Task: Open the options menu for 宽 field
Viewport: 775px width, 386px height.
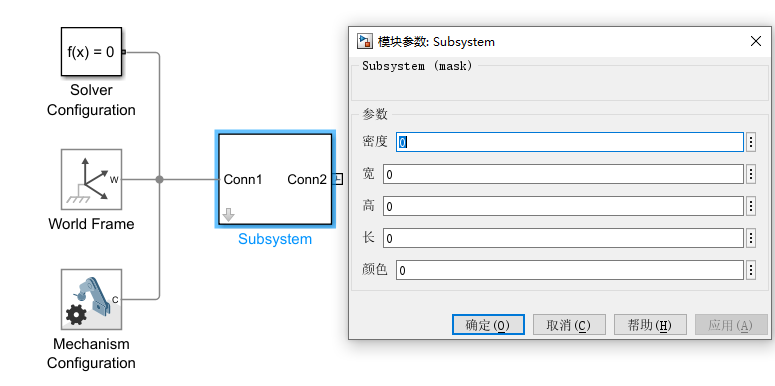Action: click(x=751, y=174)
